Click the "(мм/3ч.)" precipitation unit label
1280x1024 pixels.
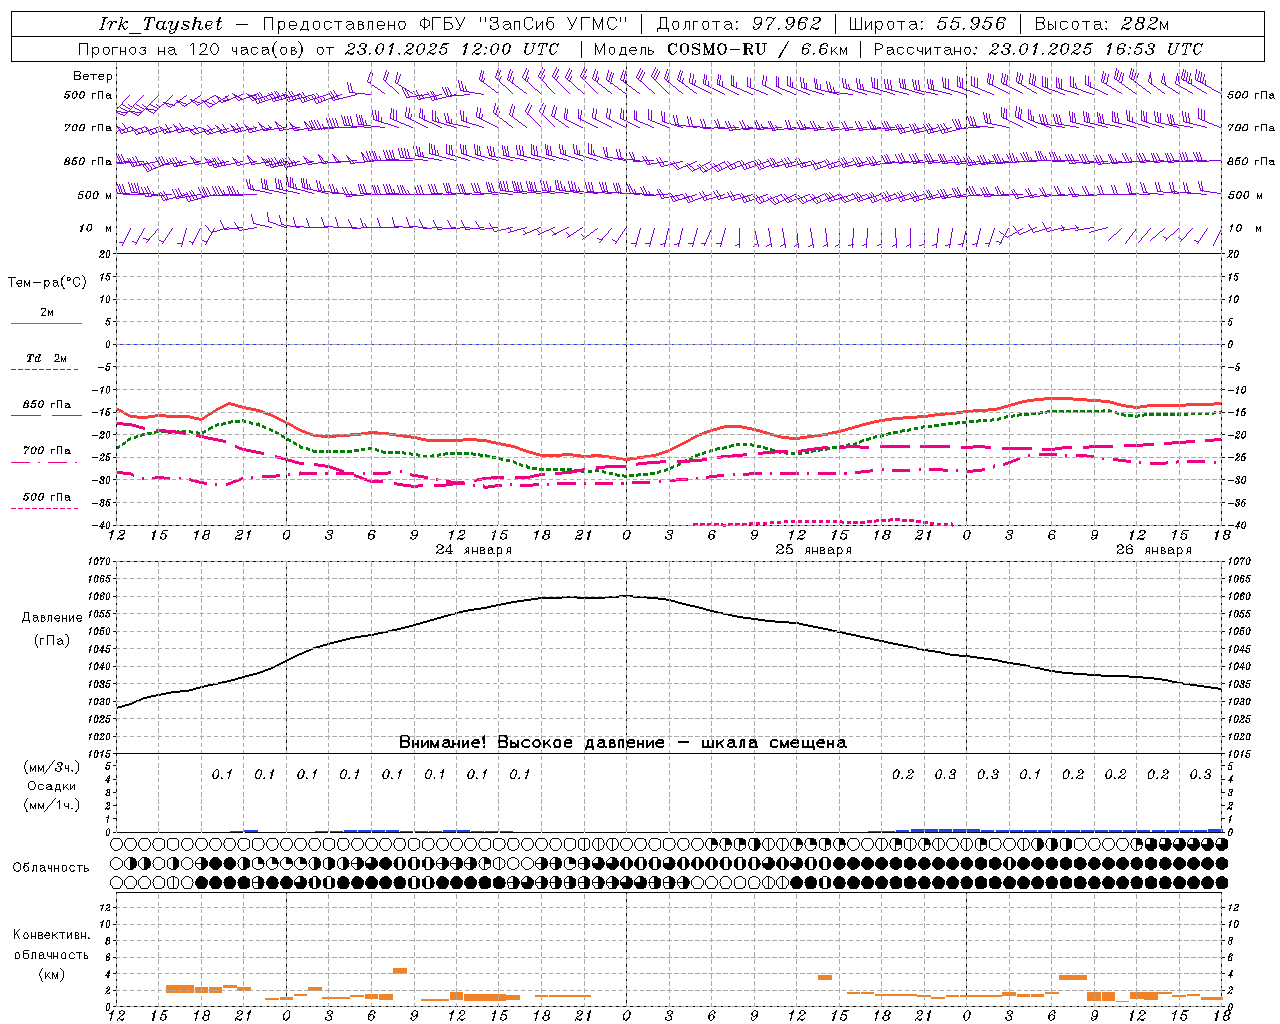[51, 767]
